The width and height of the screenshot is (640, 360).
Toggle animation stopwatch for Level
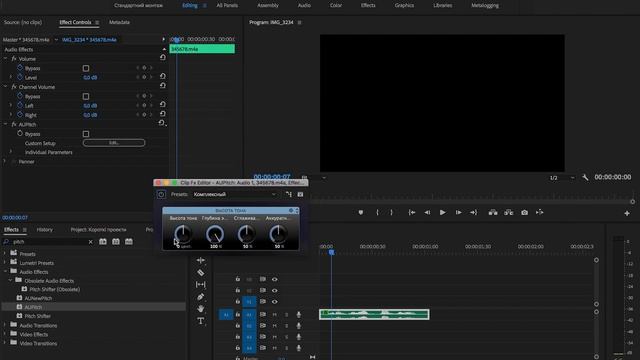[x=20, y=77]
